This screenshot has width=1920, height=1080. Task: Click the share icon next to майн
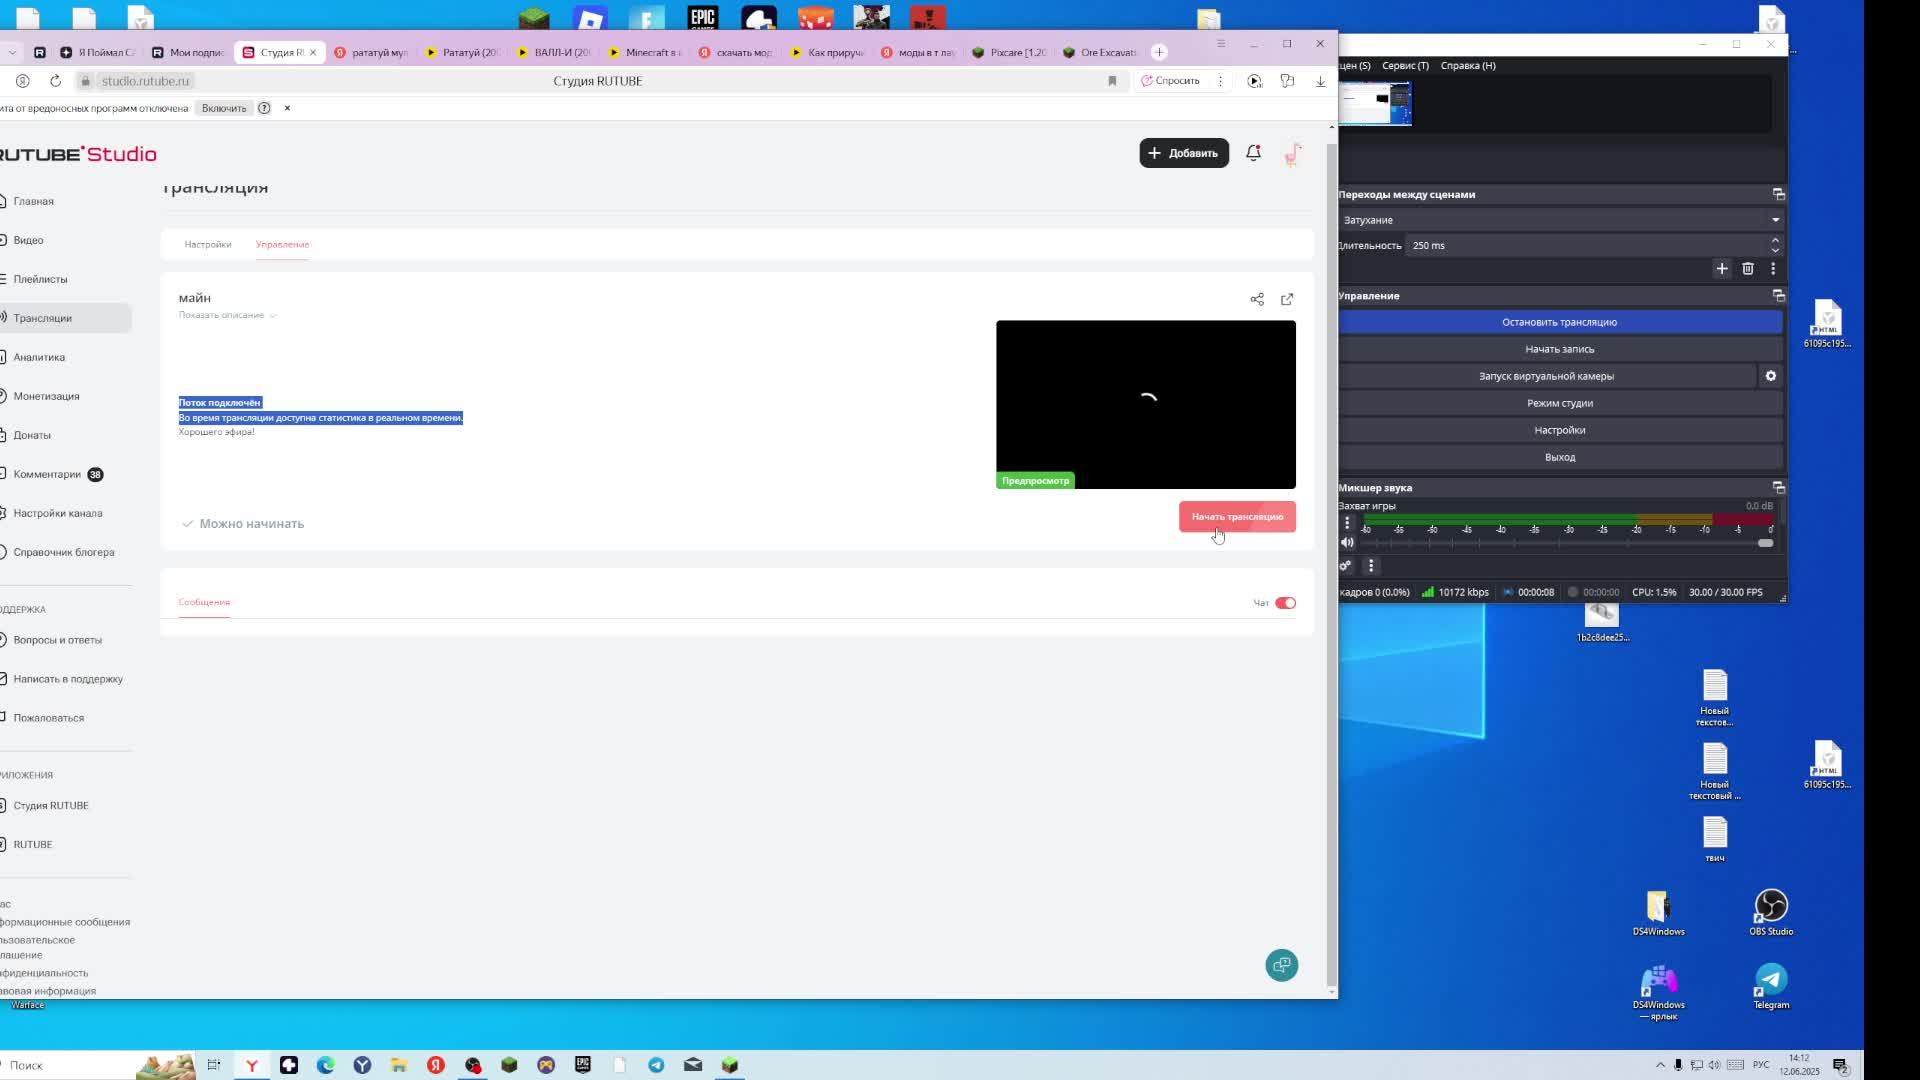click(1257, 299)
